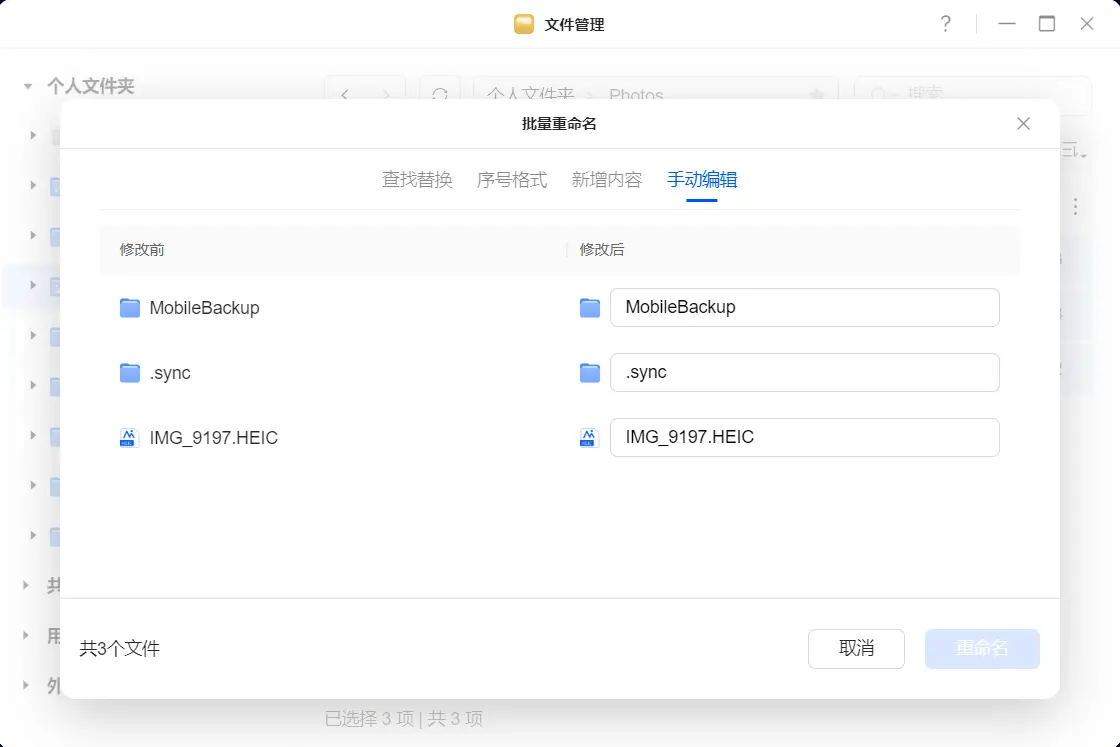Edit the IMG_9197.HEIC name input field
The height and width of the screenshot is (747, 1120).
click(804, 437)
